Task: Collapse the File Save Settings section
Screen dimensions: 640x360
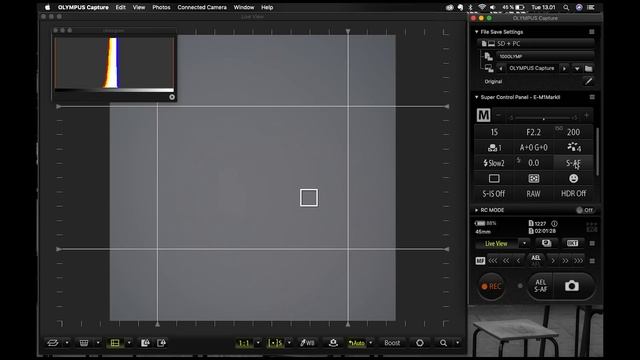Action: pos(476,32)
